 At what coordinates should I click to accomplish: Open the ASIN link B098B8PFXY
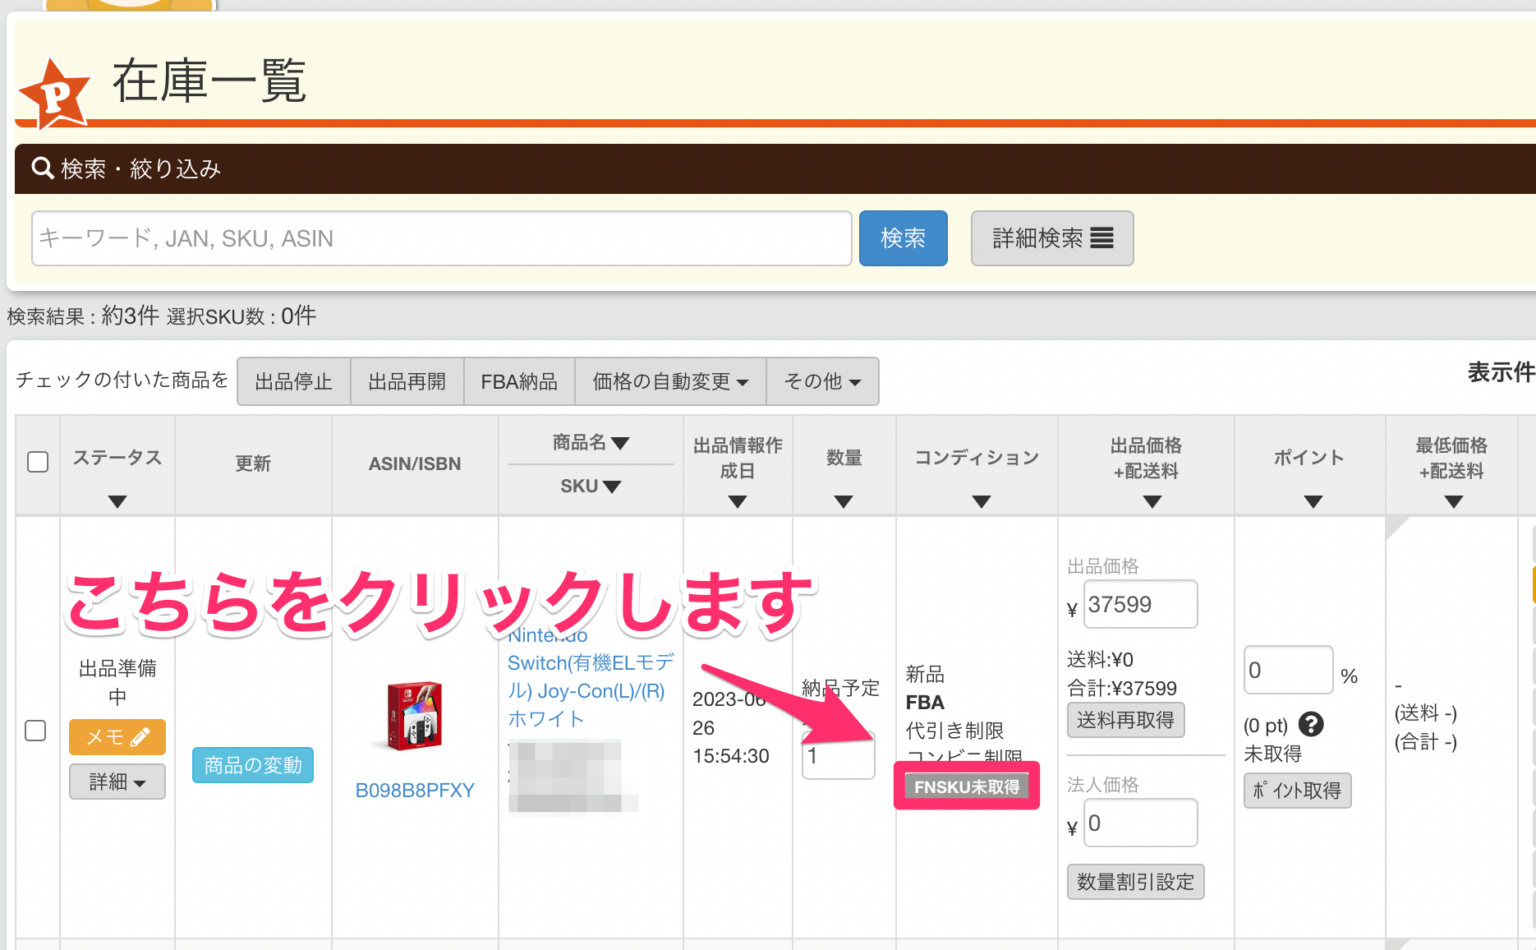(415, 790)
